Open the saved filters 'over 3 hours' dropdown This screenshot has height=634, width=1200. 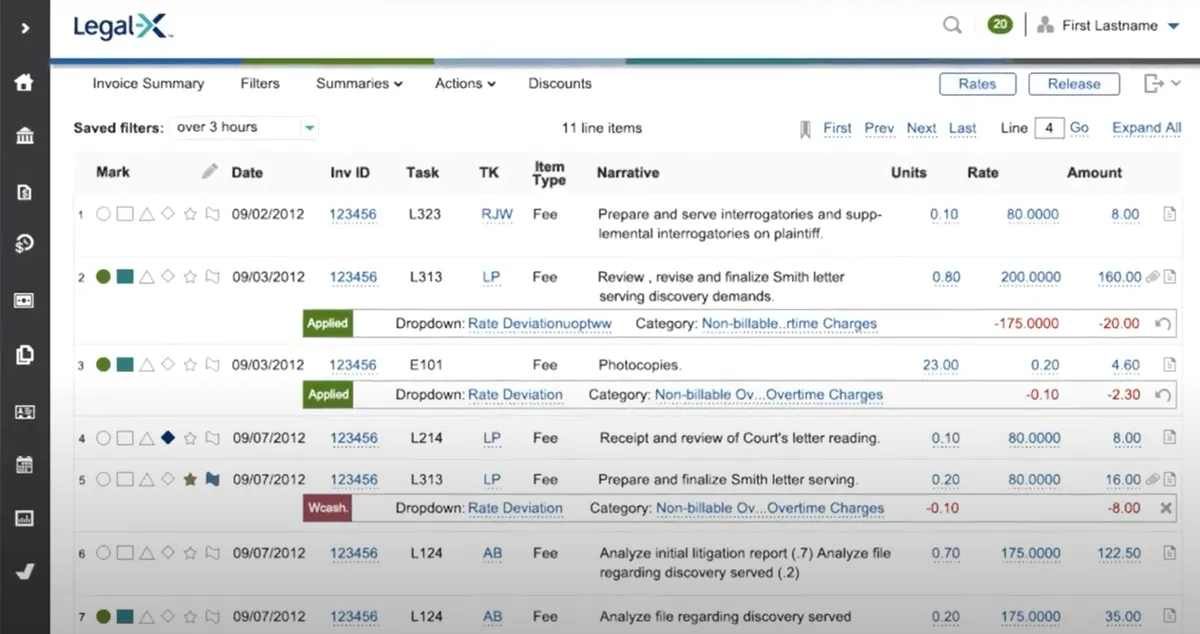[244, 128]
